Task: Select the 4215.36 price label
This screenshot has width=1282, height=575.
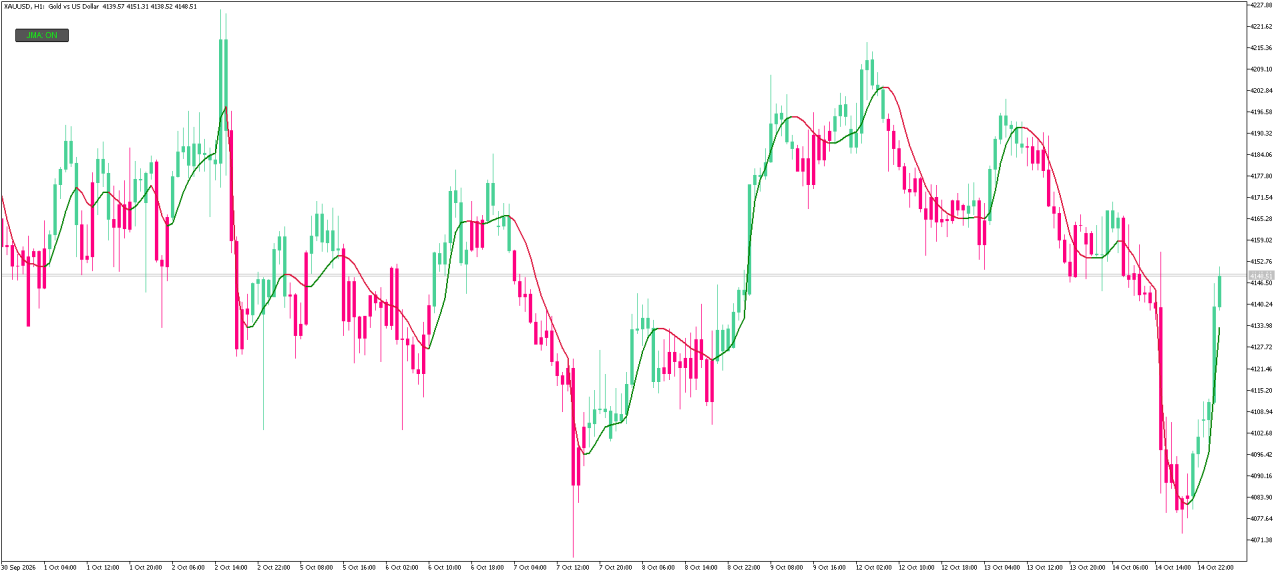Action: coord(1260,48)
